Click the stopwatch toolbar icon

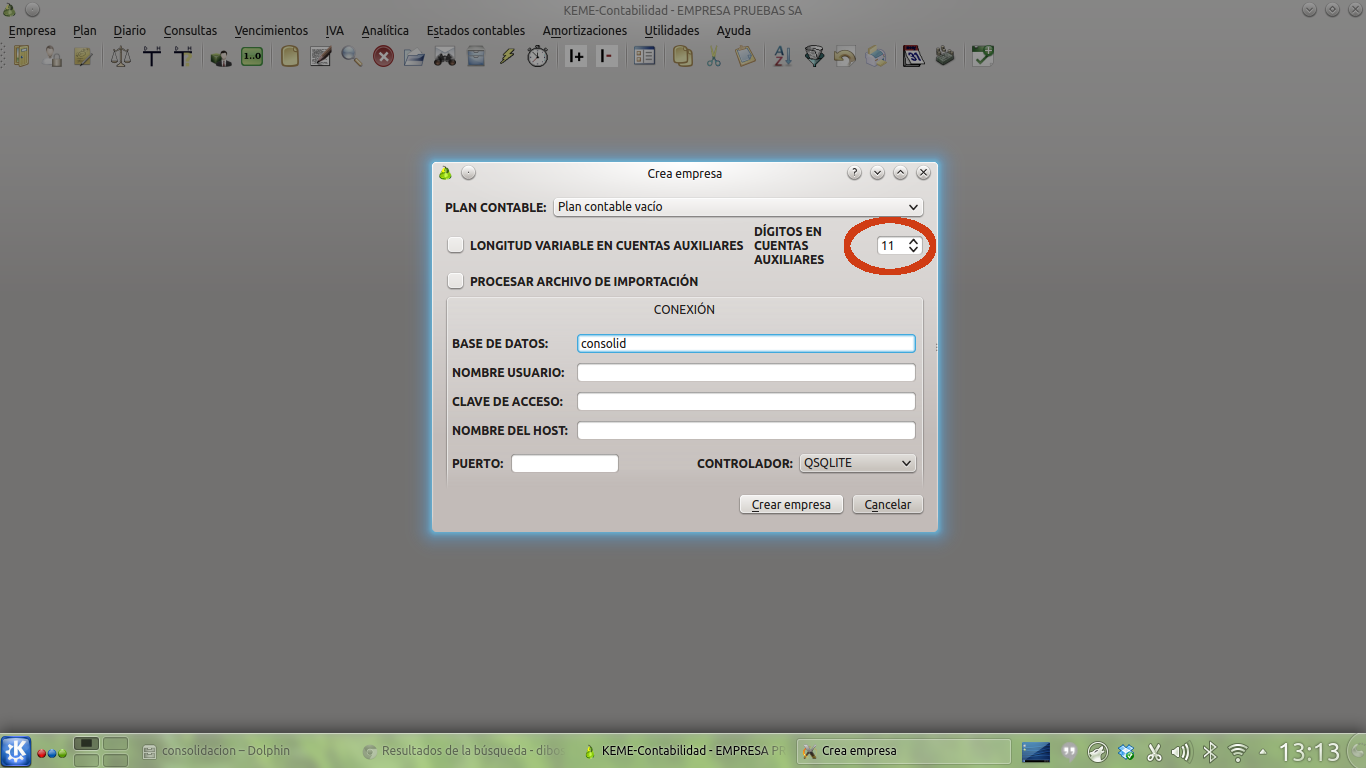point(538,57)
